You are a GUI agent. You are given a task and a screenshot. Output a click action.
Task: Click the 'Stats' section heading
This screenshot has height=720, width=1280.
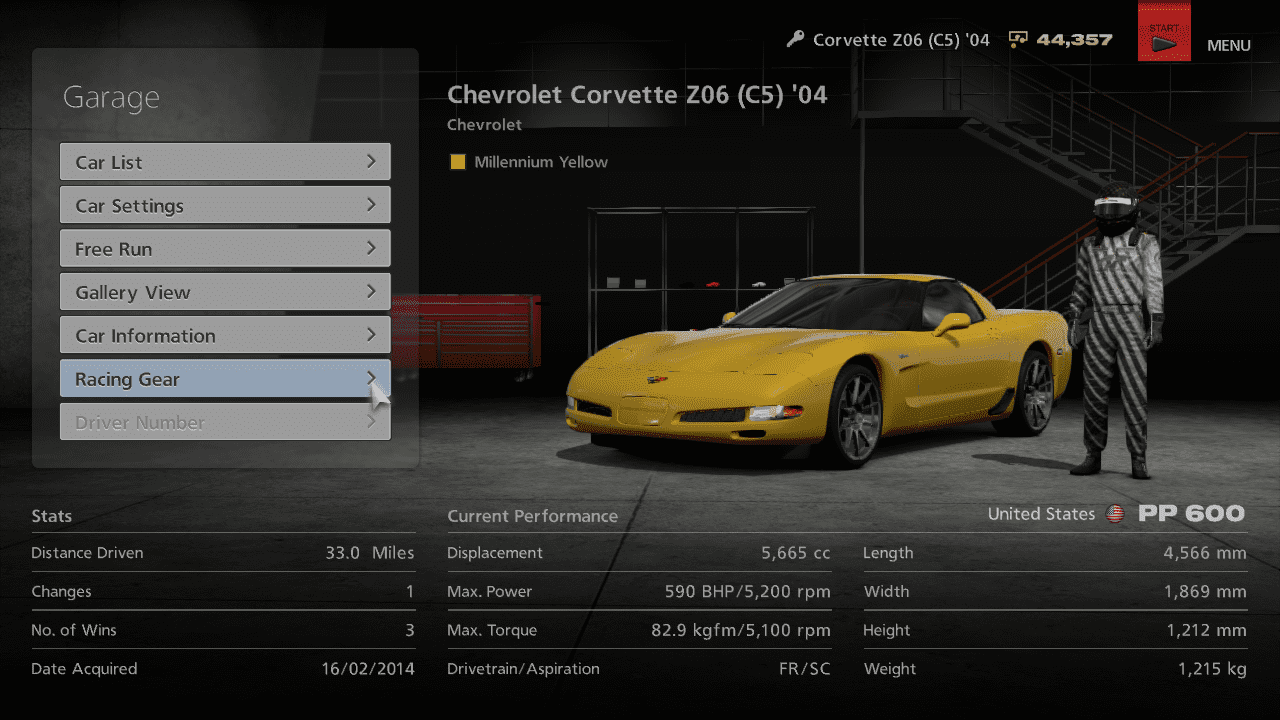pyautogui.click(x=51, y=516)
